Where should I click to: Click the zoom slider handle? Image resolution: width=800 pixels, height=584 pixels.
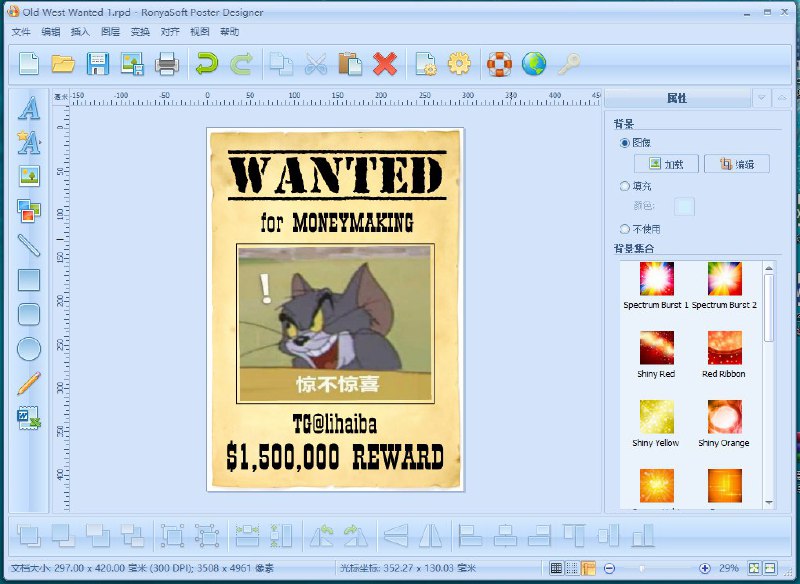click(x=642, y=568)
